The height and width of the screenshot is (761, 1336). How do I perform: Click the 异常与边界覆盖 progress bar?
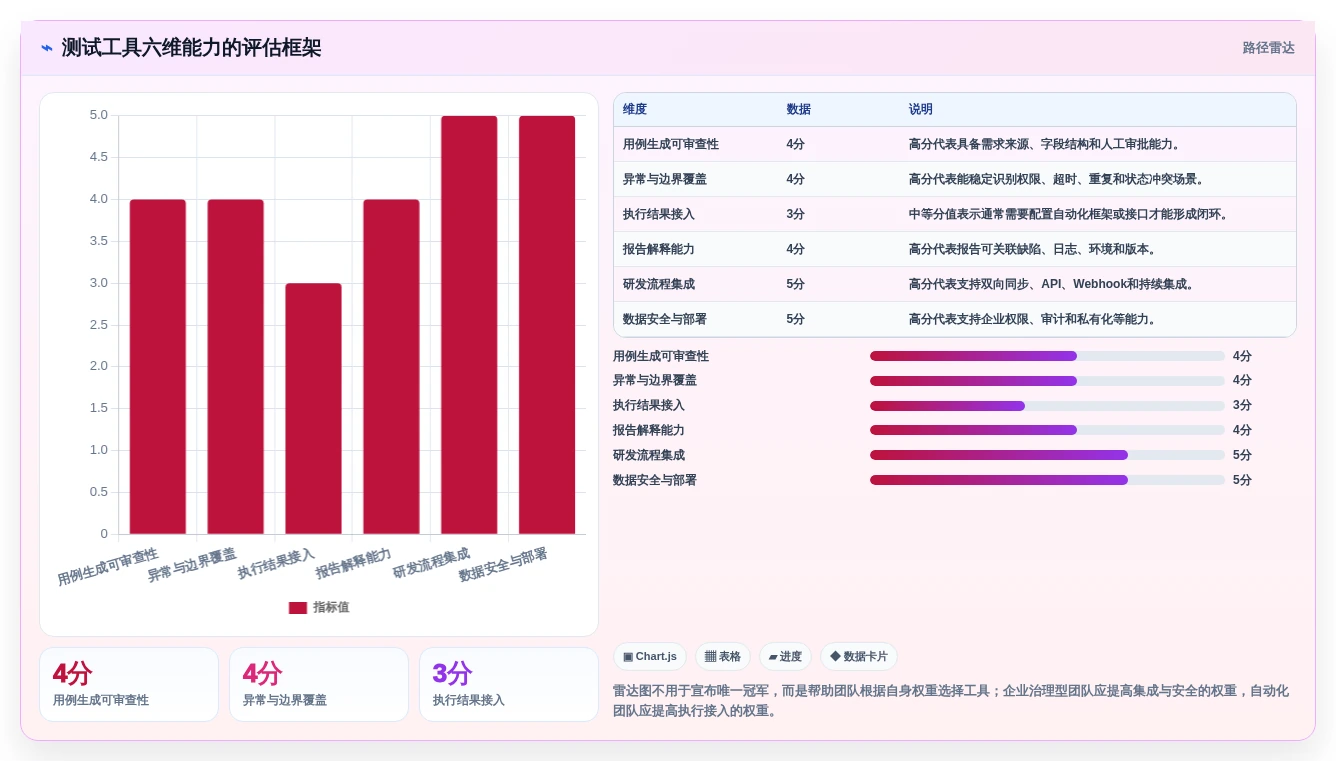tap(1047, 381)
